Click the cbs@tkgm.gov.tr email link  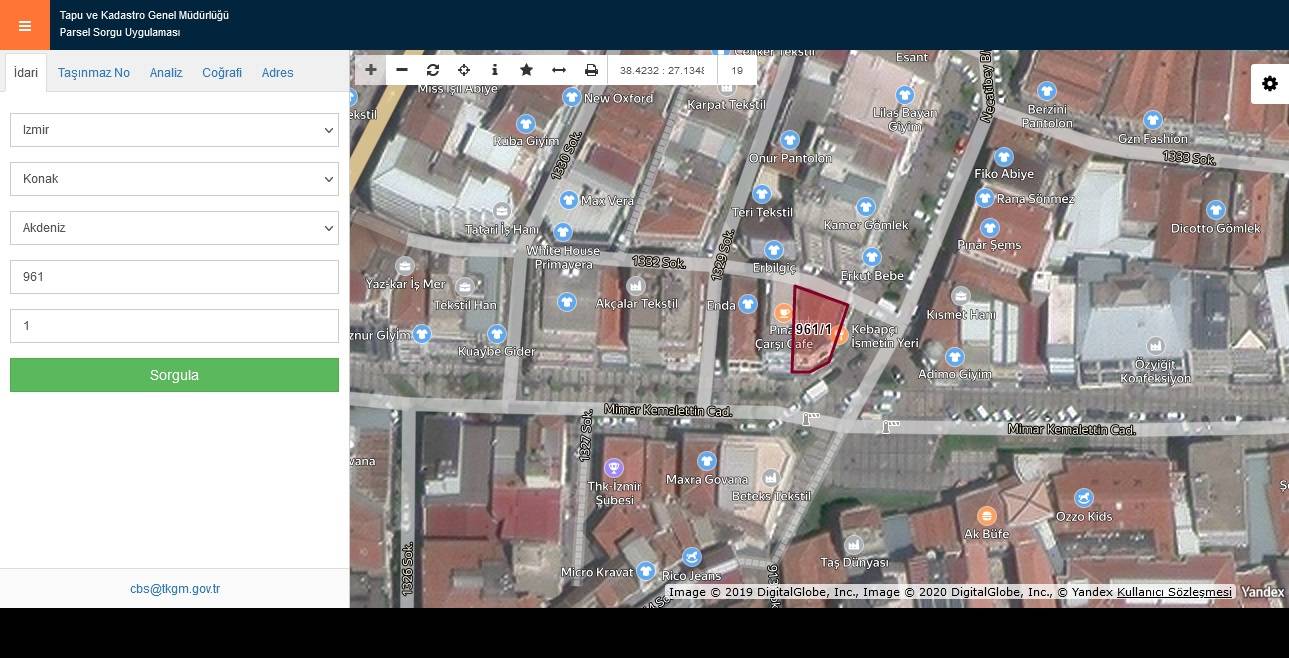click(175, 589)
